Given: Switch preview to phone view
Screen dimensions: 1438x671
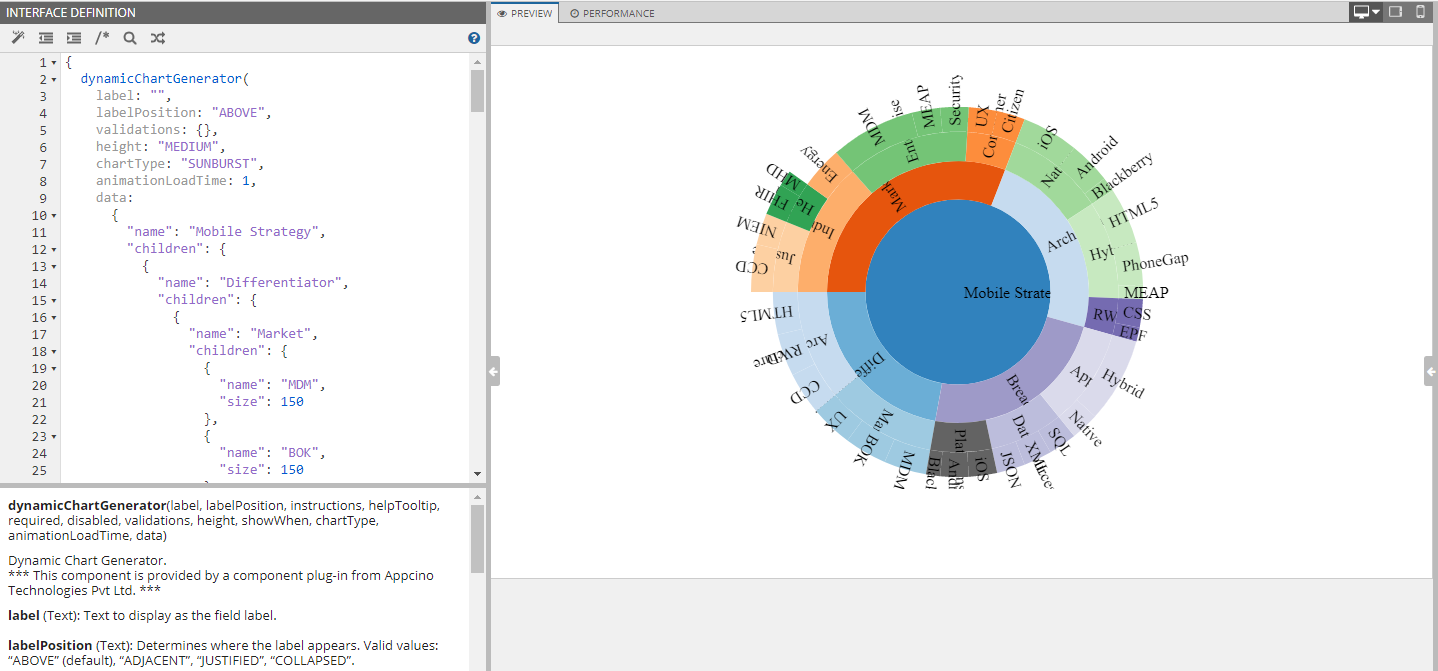Looking at the screenshot, I should point(1420,12).
